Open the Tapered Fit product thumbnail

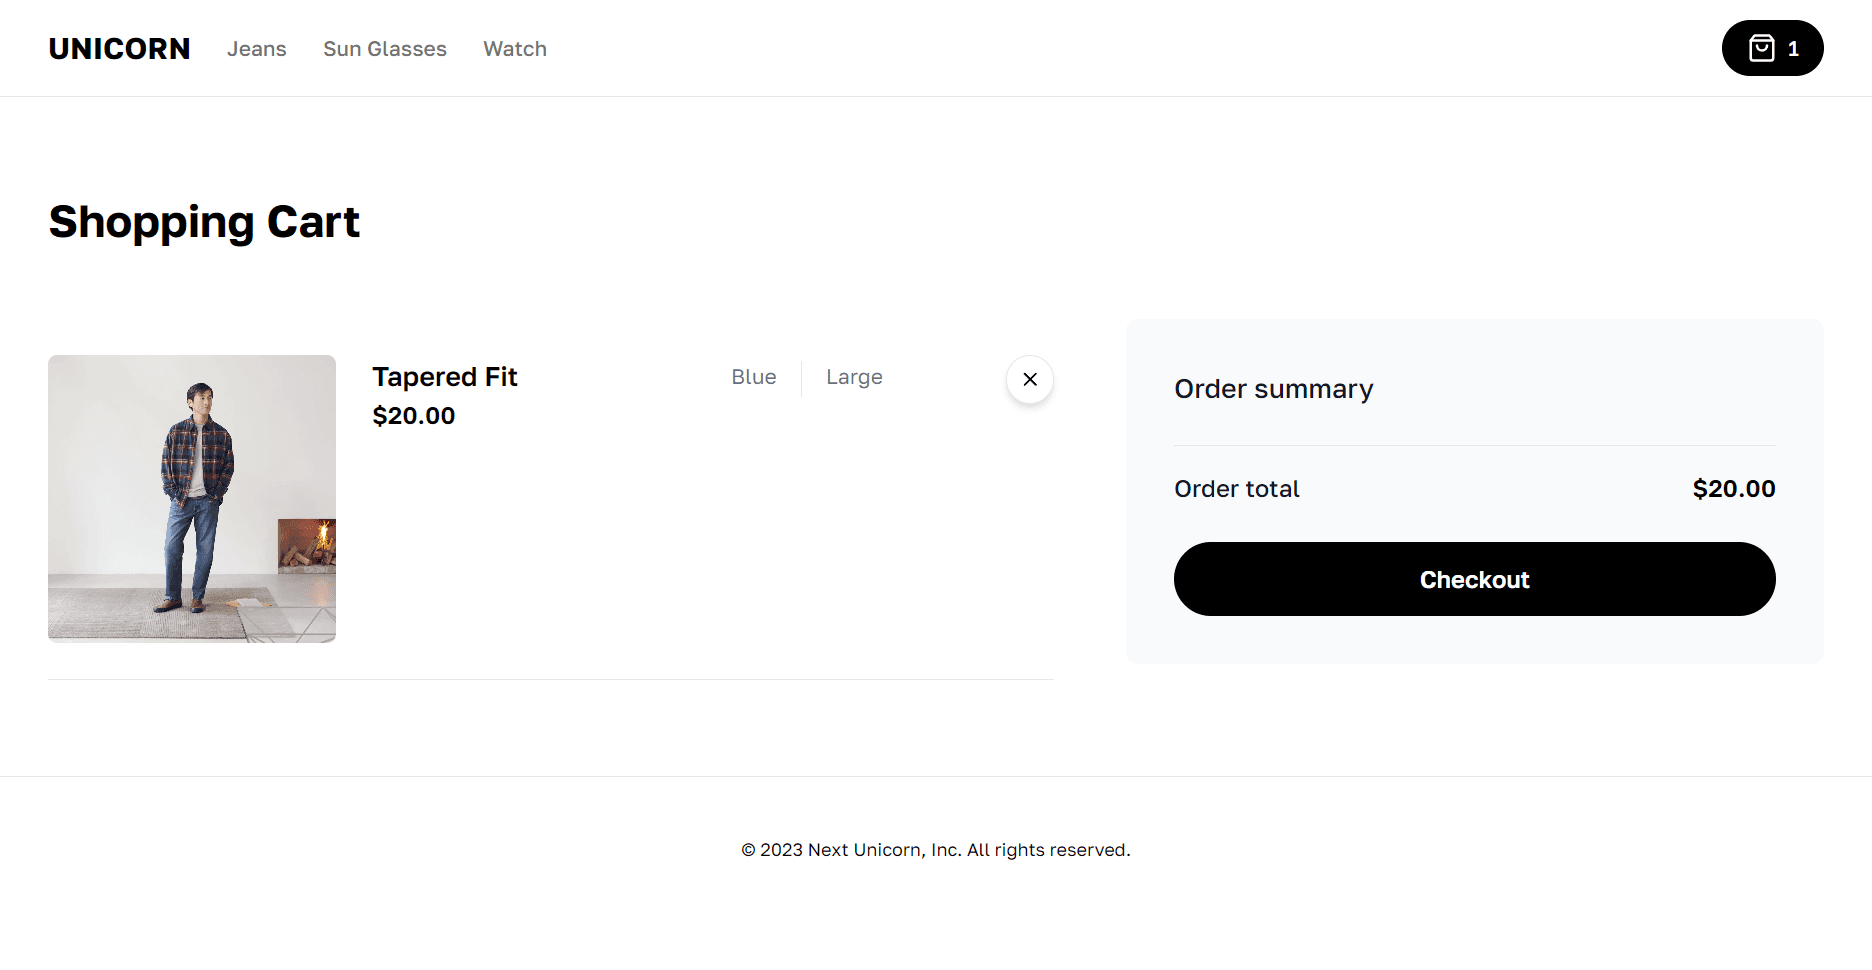coord(192,499)
